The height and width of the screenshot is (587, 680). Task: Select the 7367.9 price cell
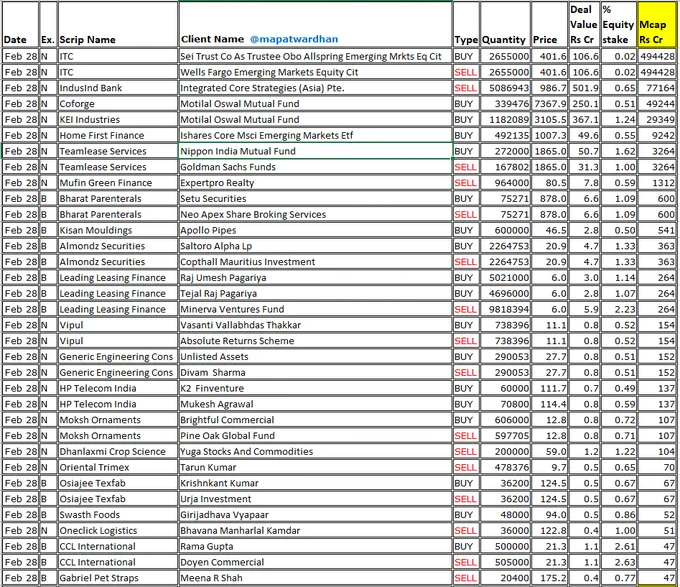[x=549, y=104]
